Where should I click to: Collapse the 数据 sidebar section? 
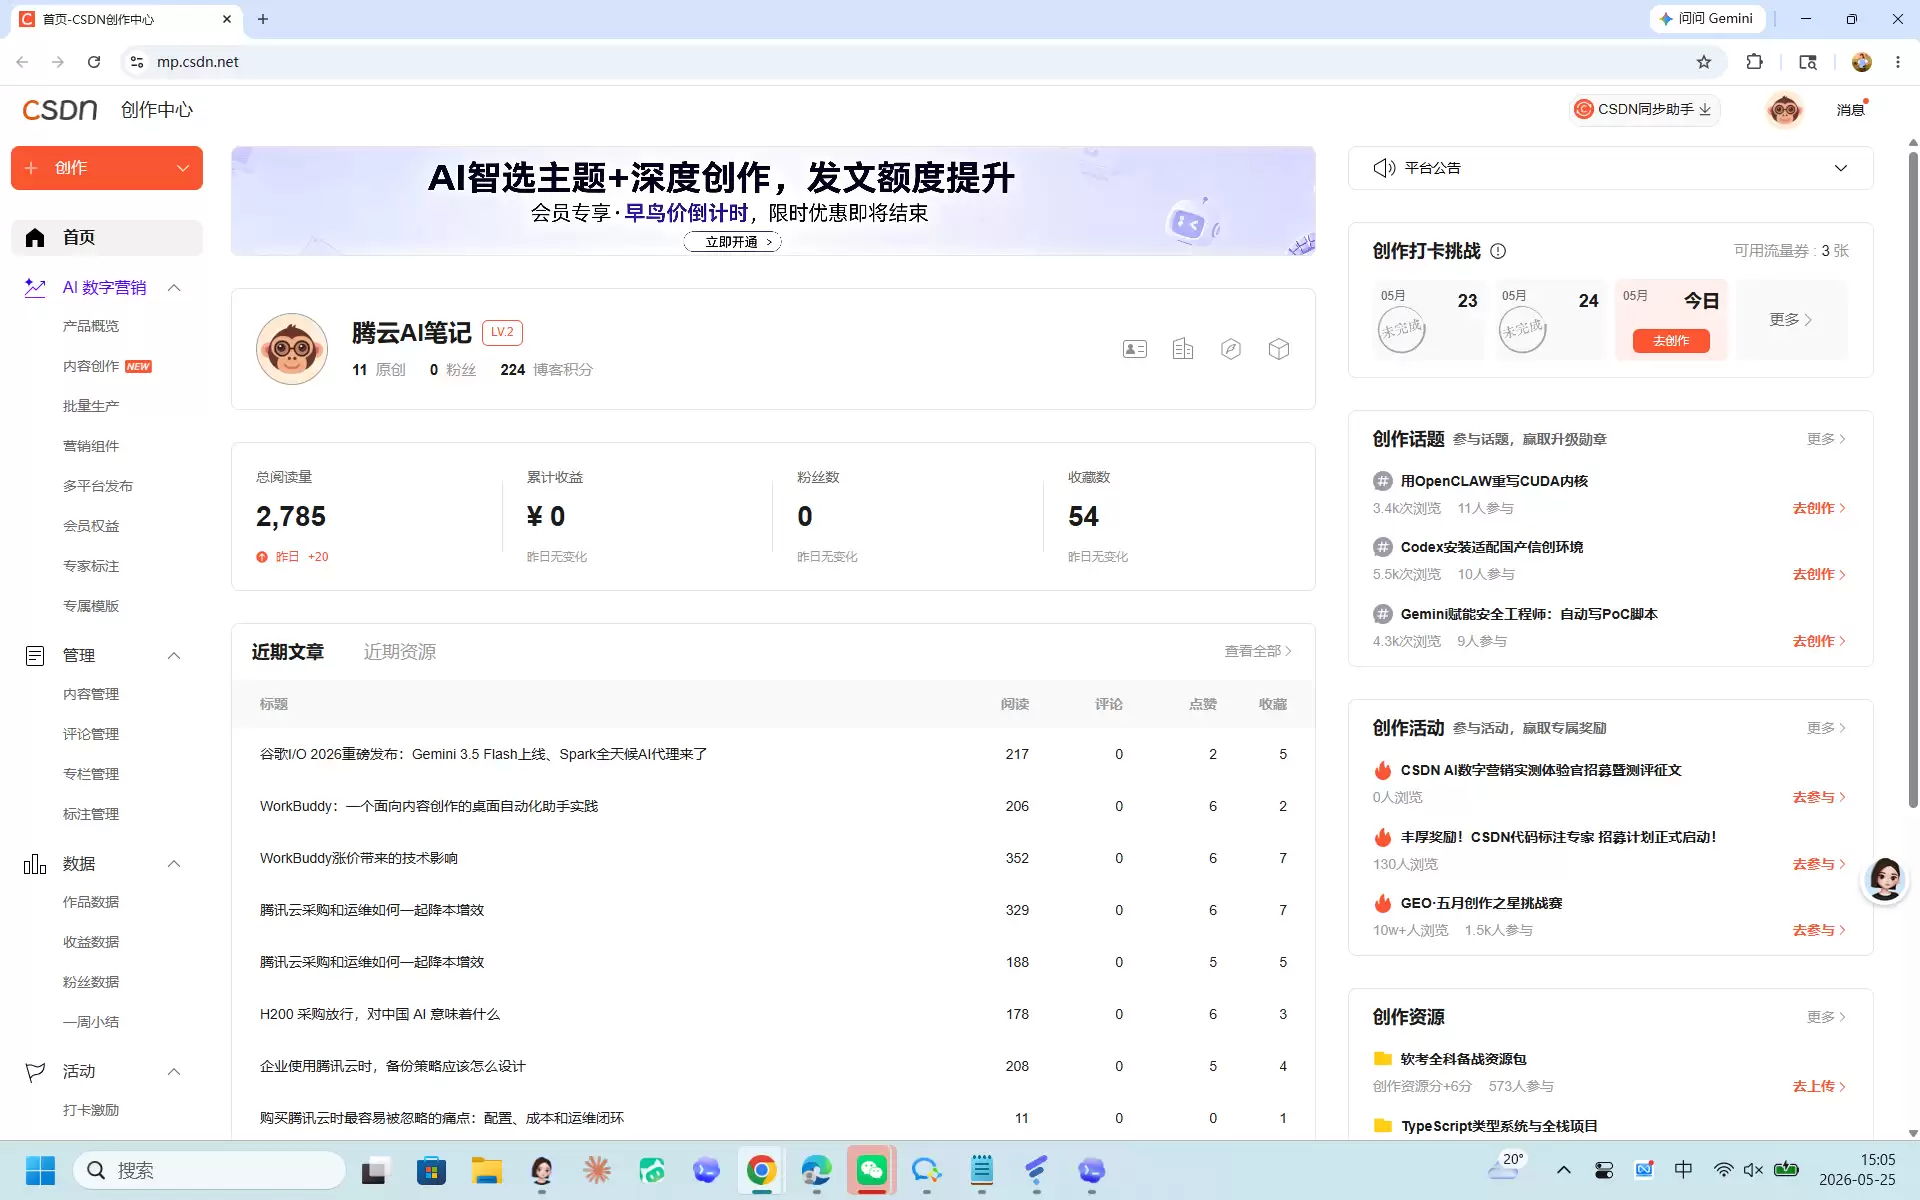coord(174,864)
